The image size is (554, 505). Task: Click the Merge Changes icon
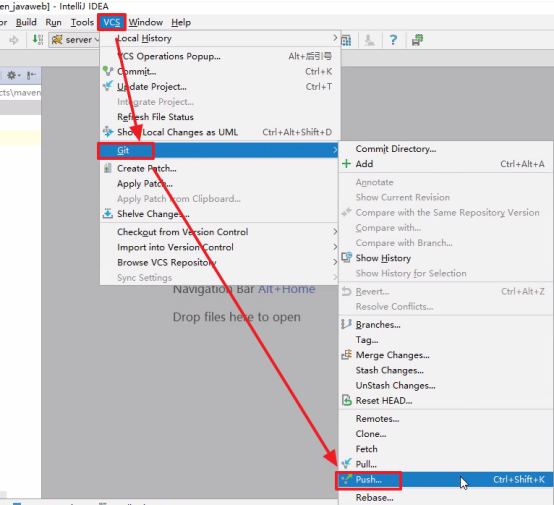[347, 354]
